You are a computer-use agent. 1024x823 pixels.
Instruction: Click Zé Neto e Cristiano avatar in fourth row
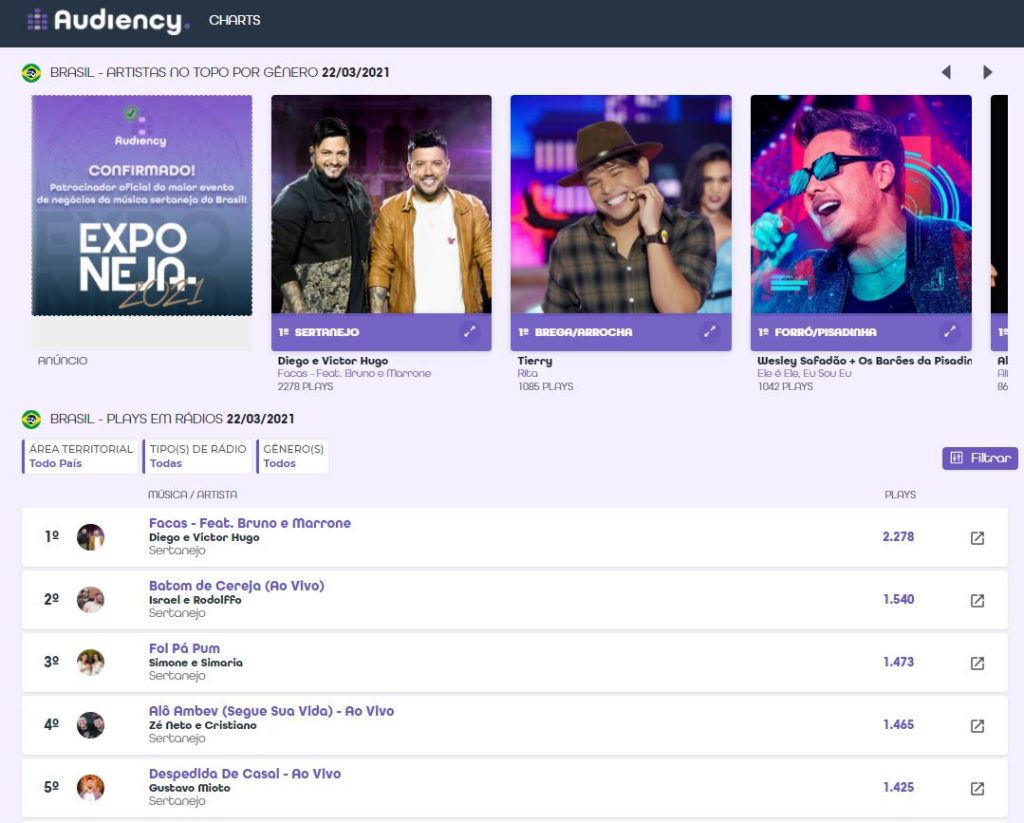pos(91,725)
